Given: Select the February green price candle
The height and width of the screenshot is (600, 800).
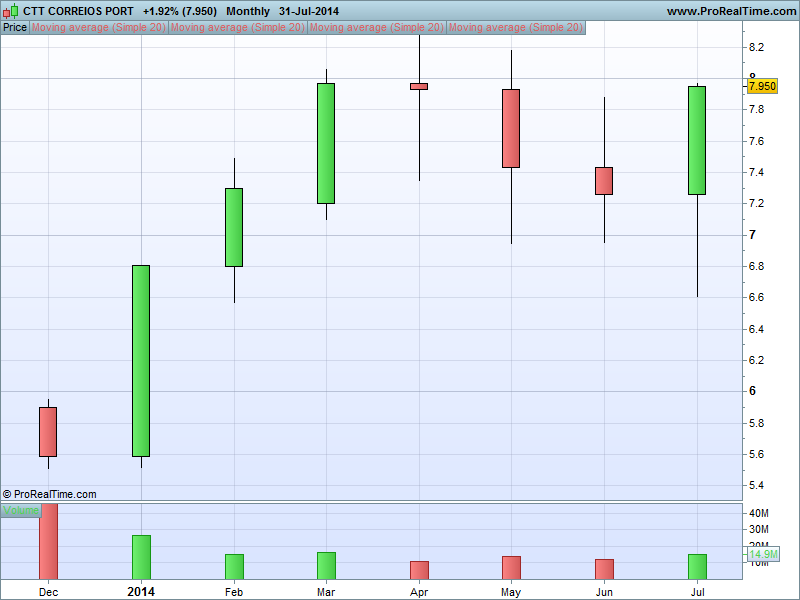Looking at the screenshot, I should (234, 228).
